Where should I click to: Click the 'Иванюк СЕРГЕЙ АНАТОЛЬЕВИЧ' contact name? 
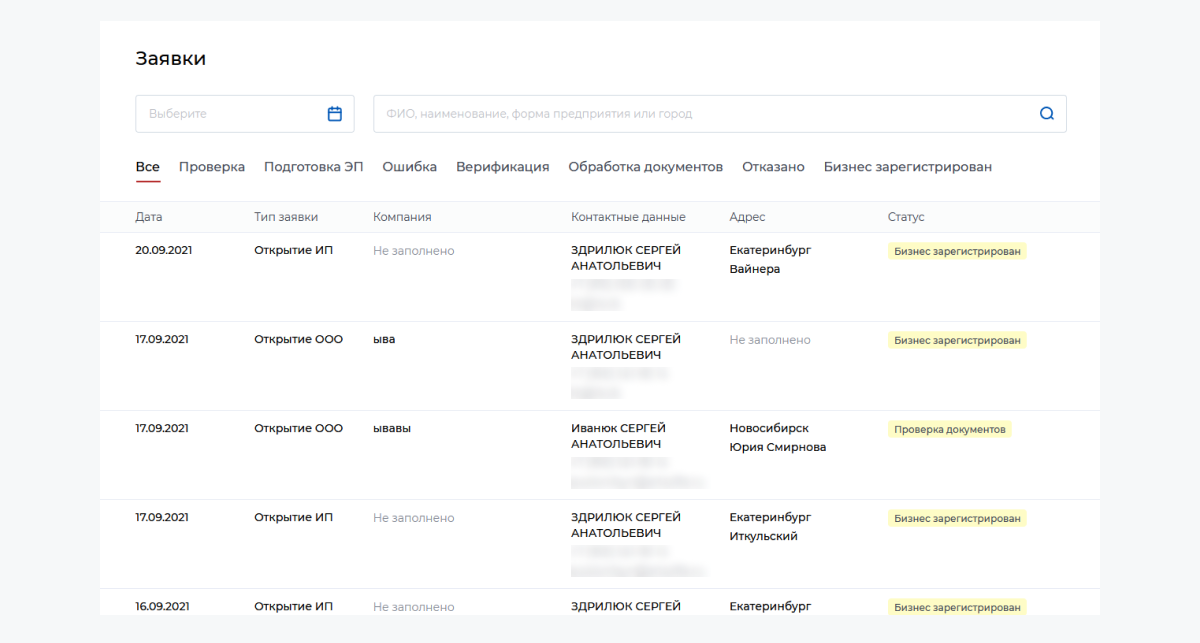[618, 436]
